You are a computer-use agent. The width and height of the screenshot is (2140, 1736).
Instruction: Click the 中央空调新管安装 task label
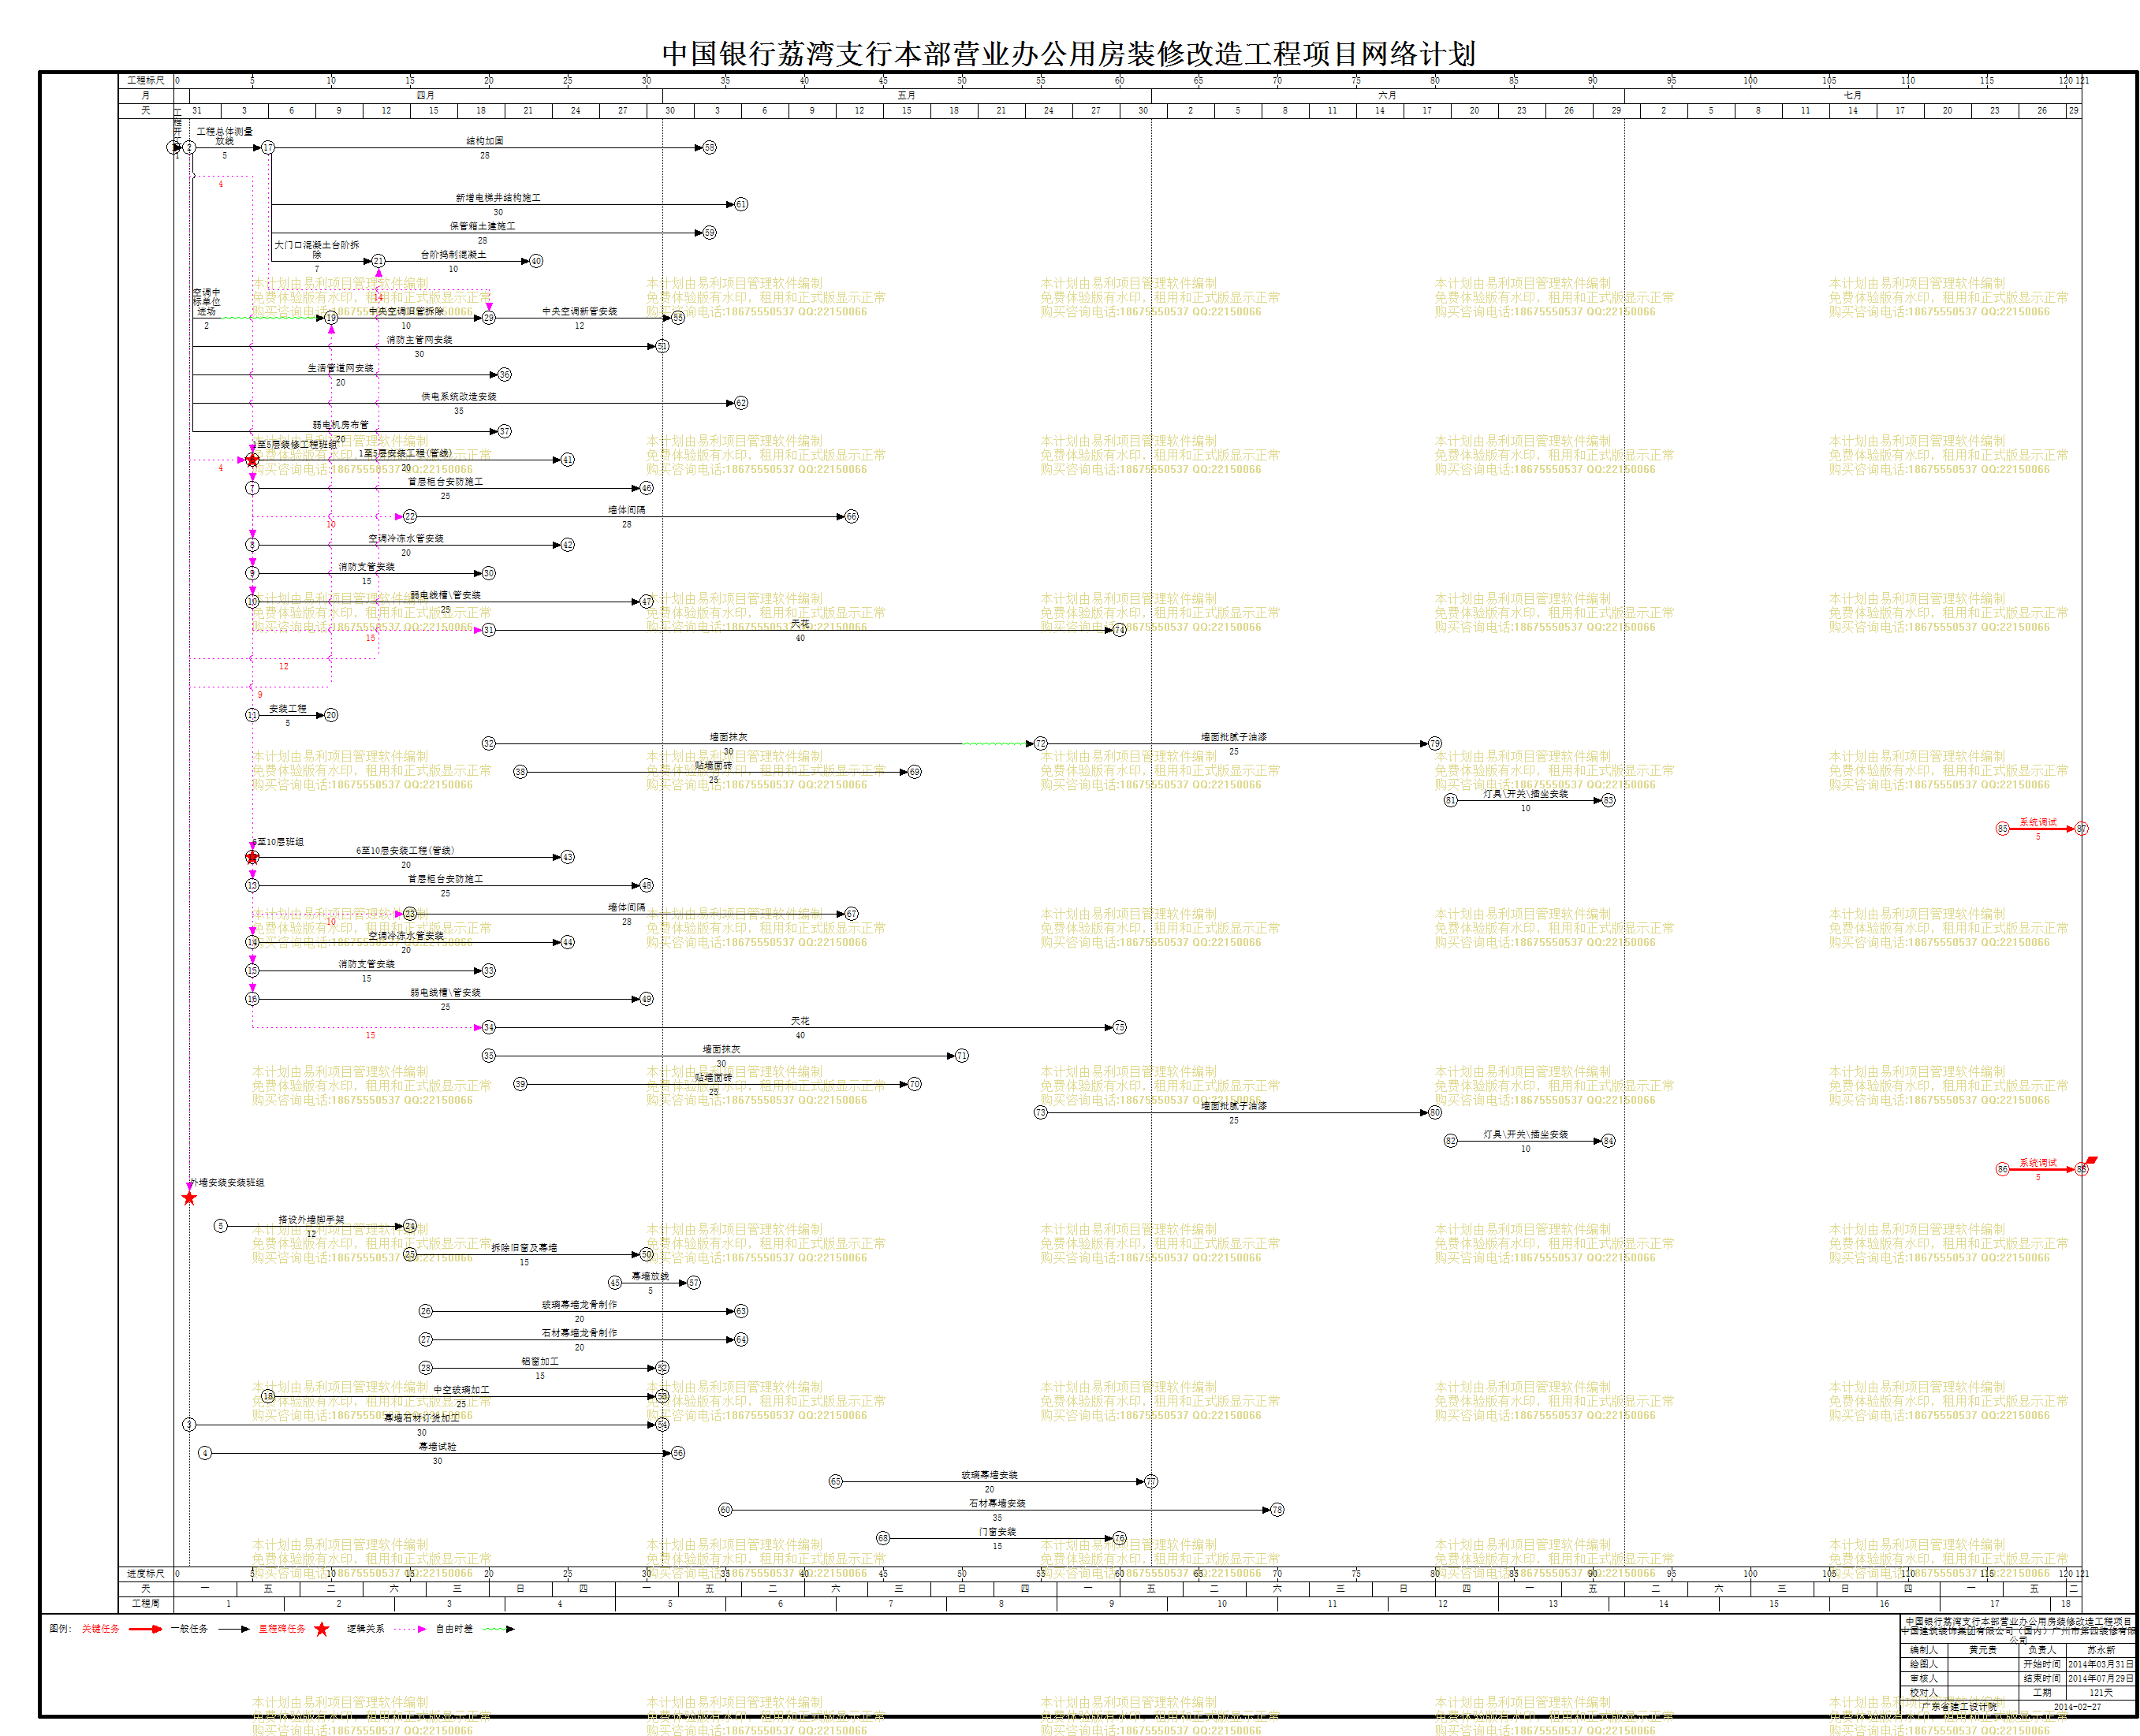[x=580, y=312]
